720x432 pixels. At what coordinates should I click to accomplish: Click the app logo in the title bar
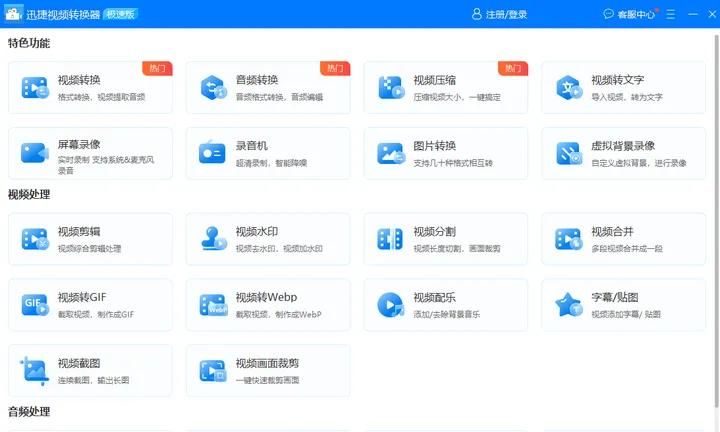13,14
